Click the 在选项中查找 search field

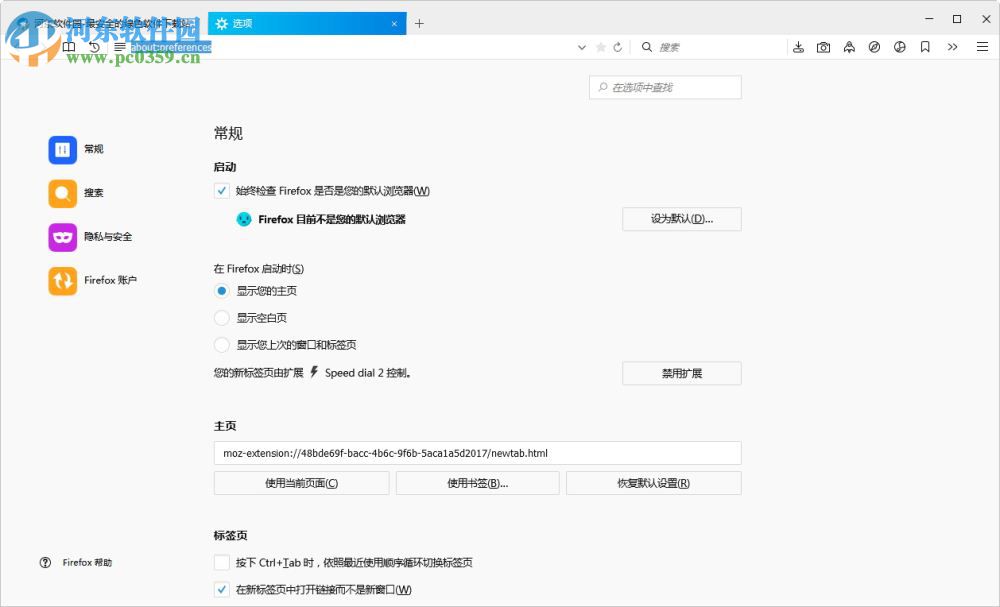(x=665, y=87)
